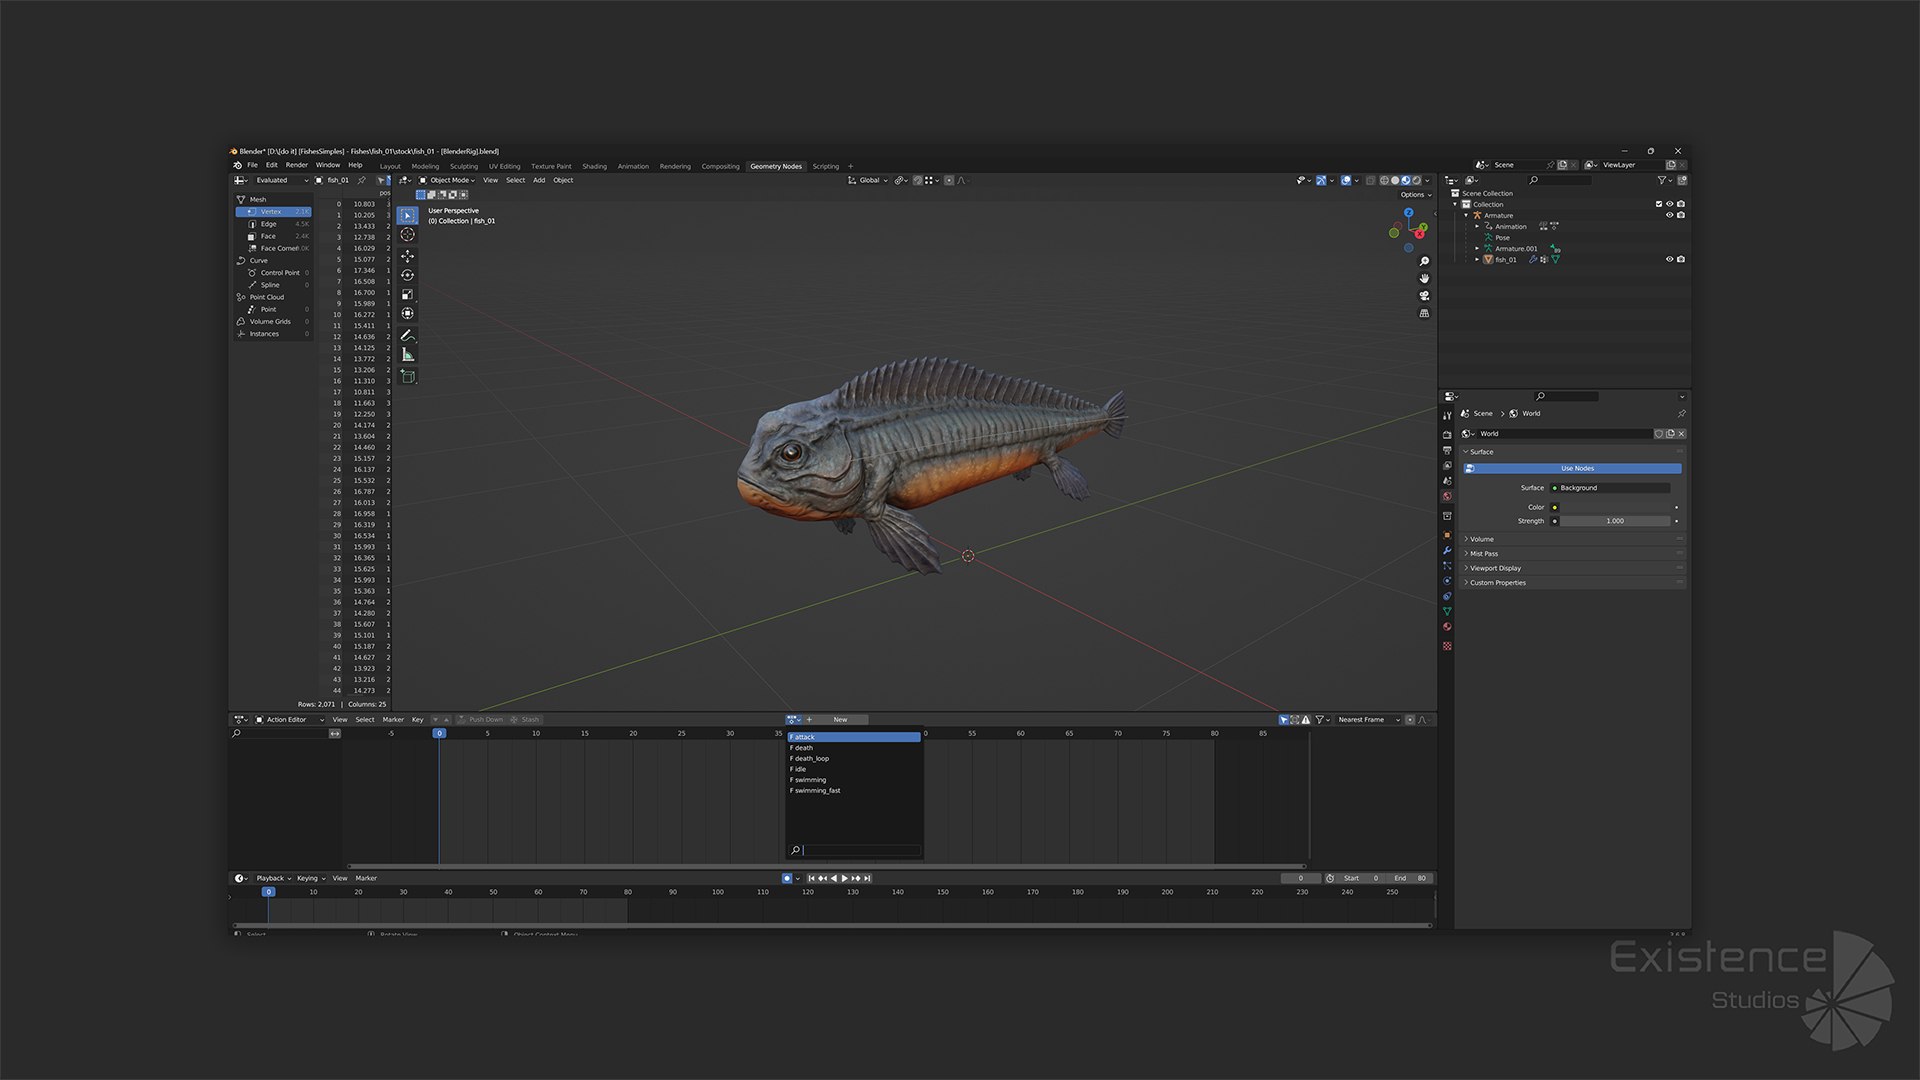Hide the Armature in viewport
This screenshot has height=1080, width=1920.
pos(1669,215)
